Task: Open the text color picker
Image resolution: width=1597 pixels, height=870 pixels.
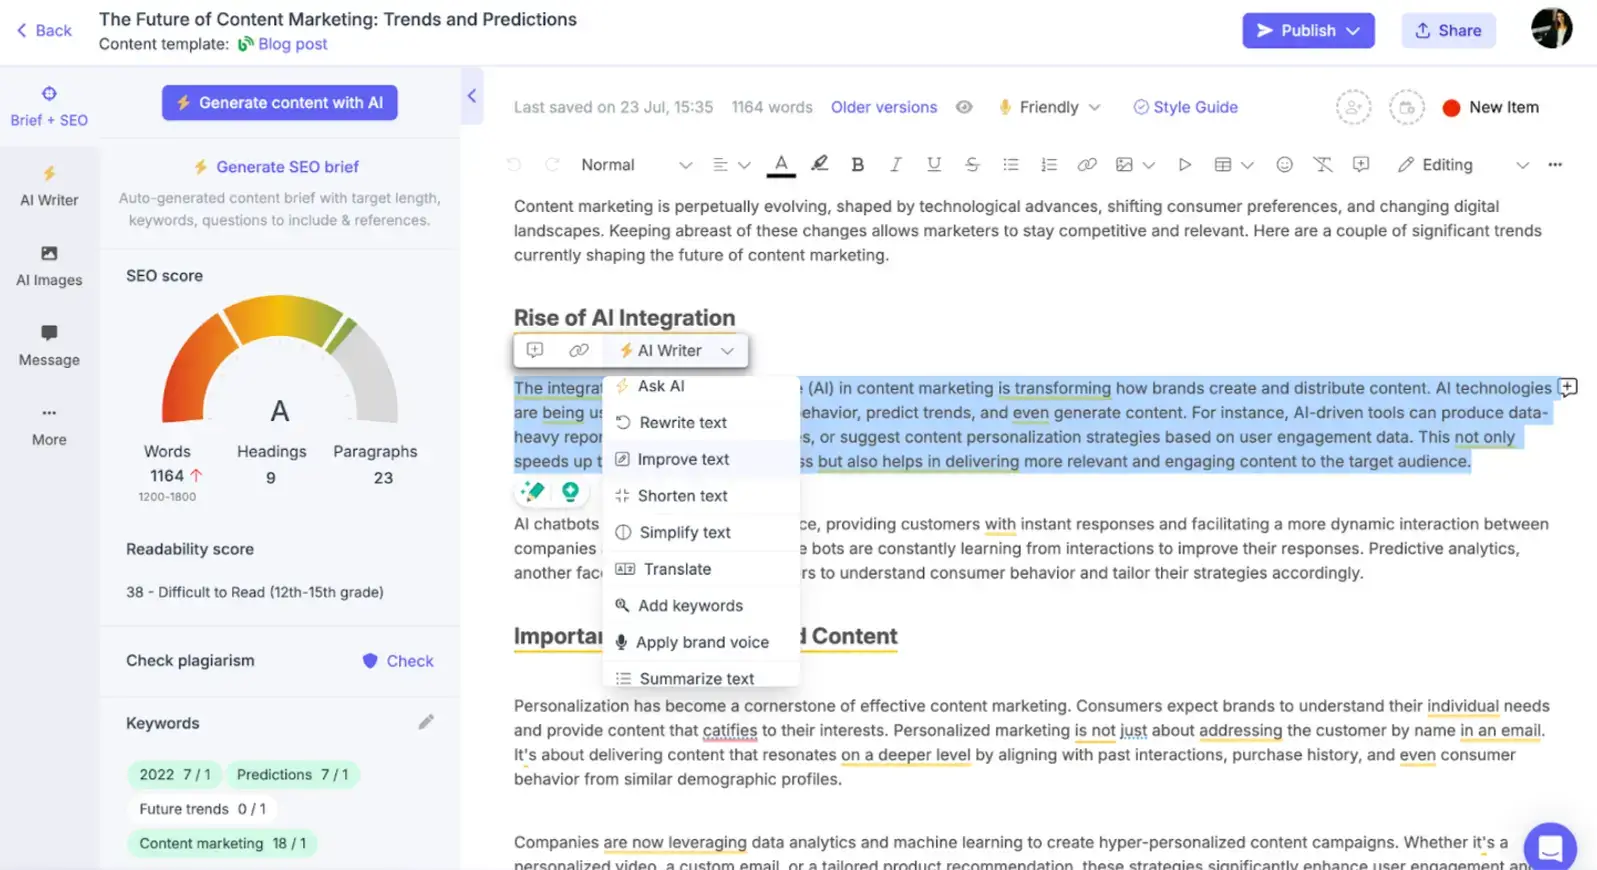Action: coord(781,165)
